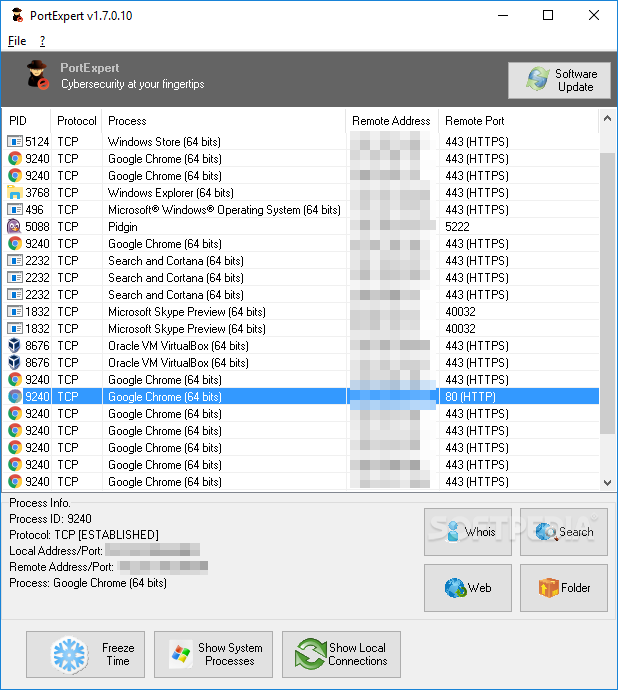Click the Pidgin process icon
The width and height of the screenshot is (618, 690).
[x=15, y=227]
